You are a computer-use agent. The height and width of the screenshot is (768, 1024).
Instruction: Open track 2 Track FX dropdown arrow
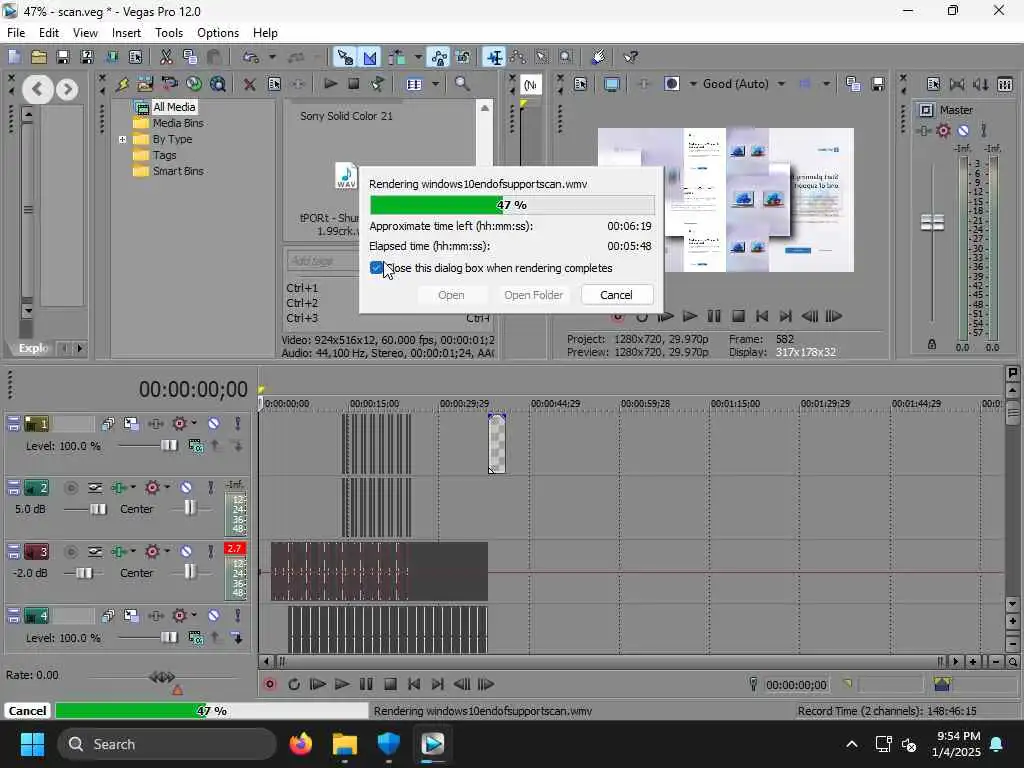click(133, 487)
